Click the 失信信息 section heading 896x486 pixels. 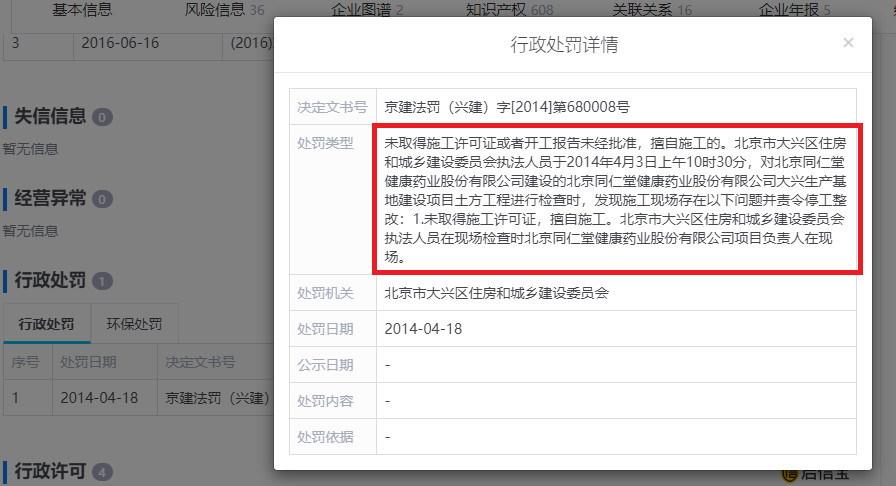point(50,116)
